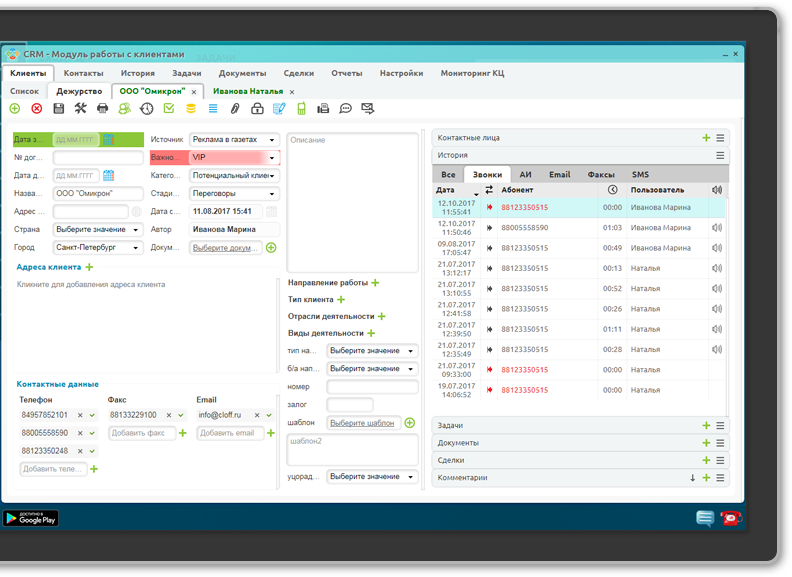Open the уцорад... dropdown
This screenshot has height=577, width=792.
point(372,476)
